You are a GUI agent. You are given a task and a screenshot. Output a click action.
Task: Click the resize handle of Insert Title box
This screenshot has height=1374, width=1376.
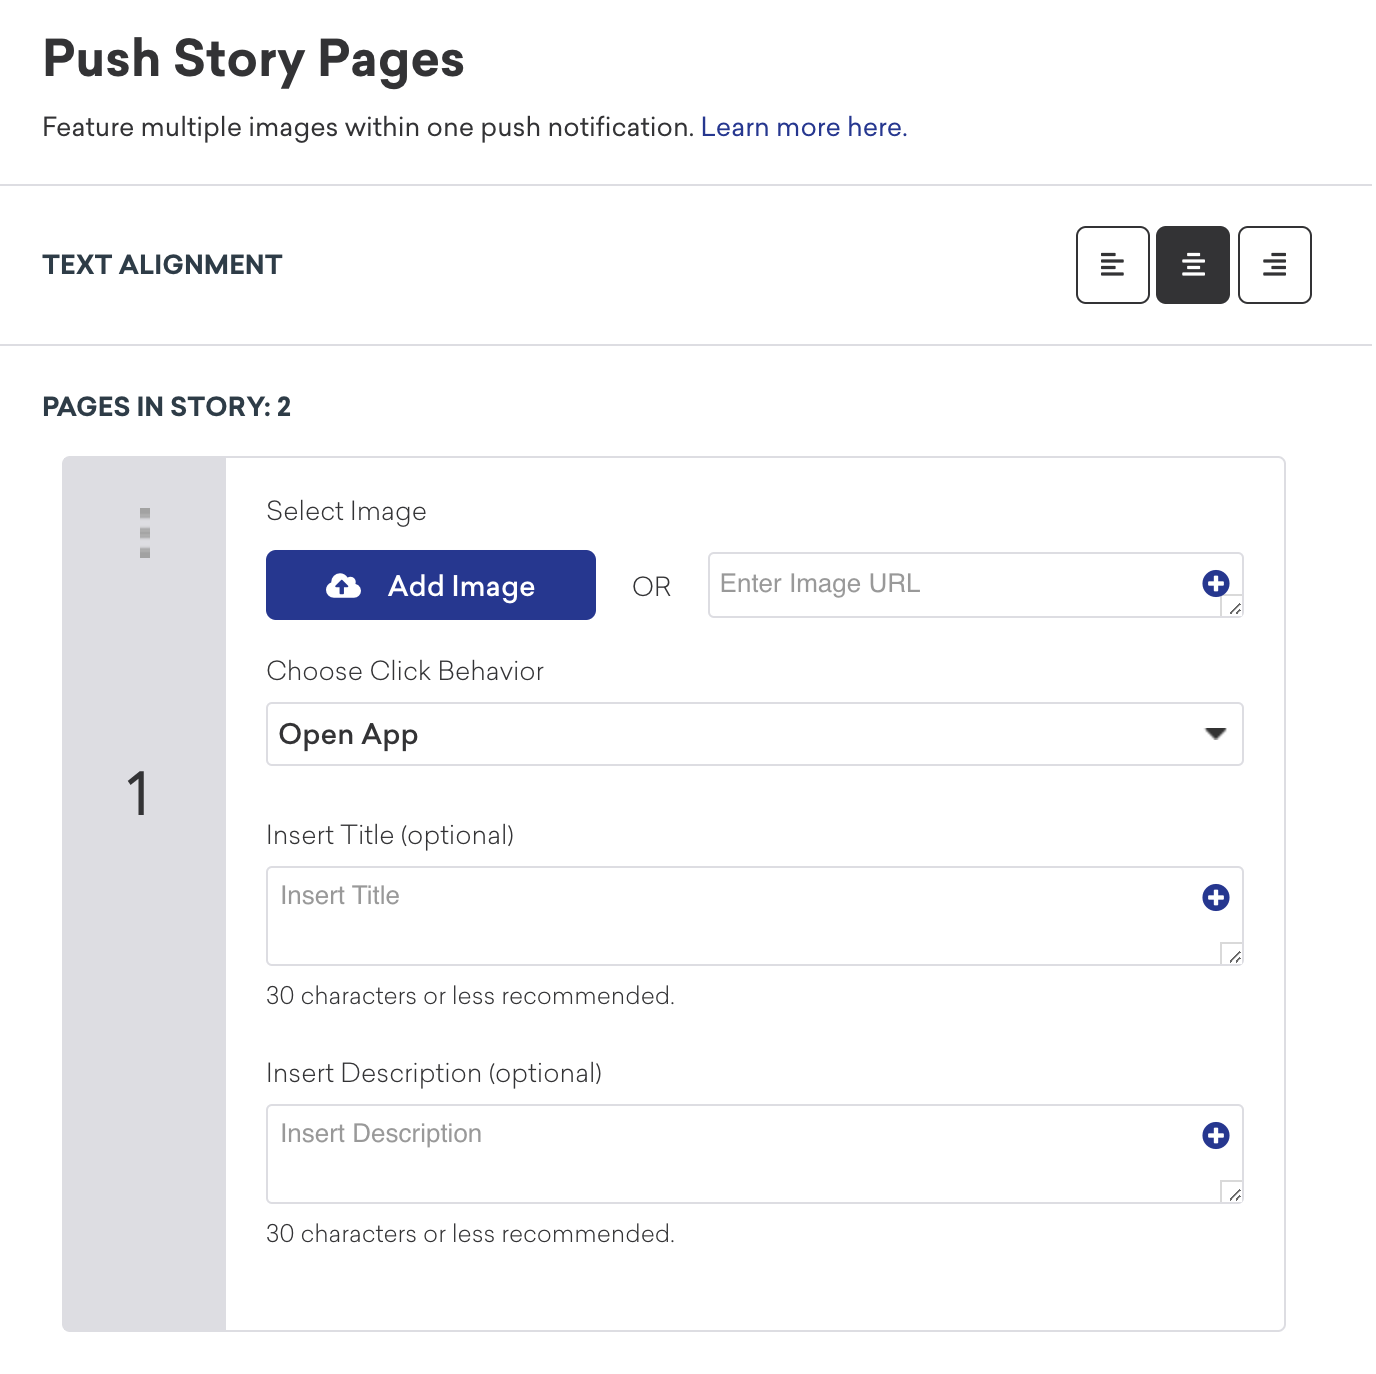click(1234, 956)
